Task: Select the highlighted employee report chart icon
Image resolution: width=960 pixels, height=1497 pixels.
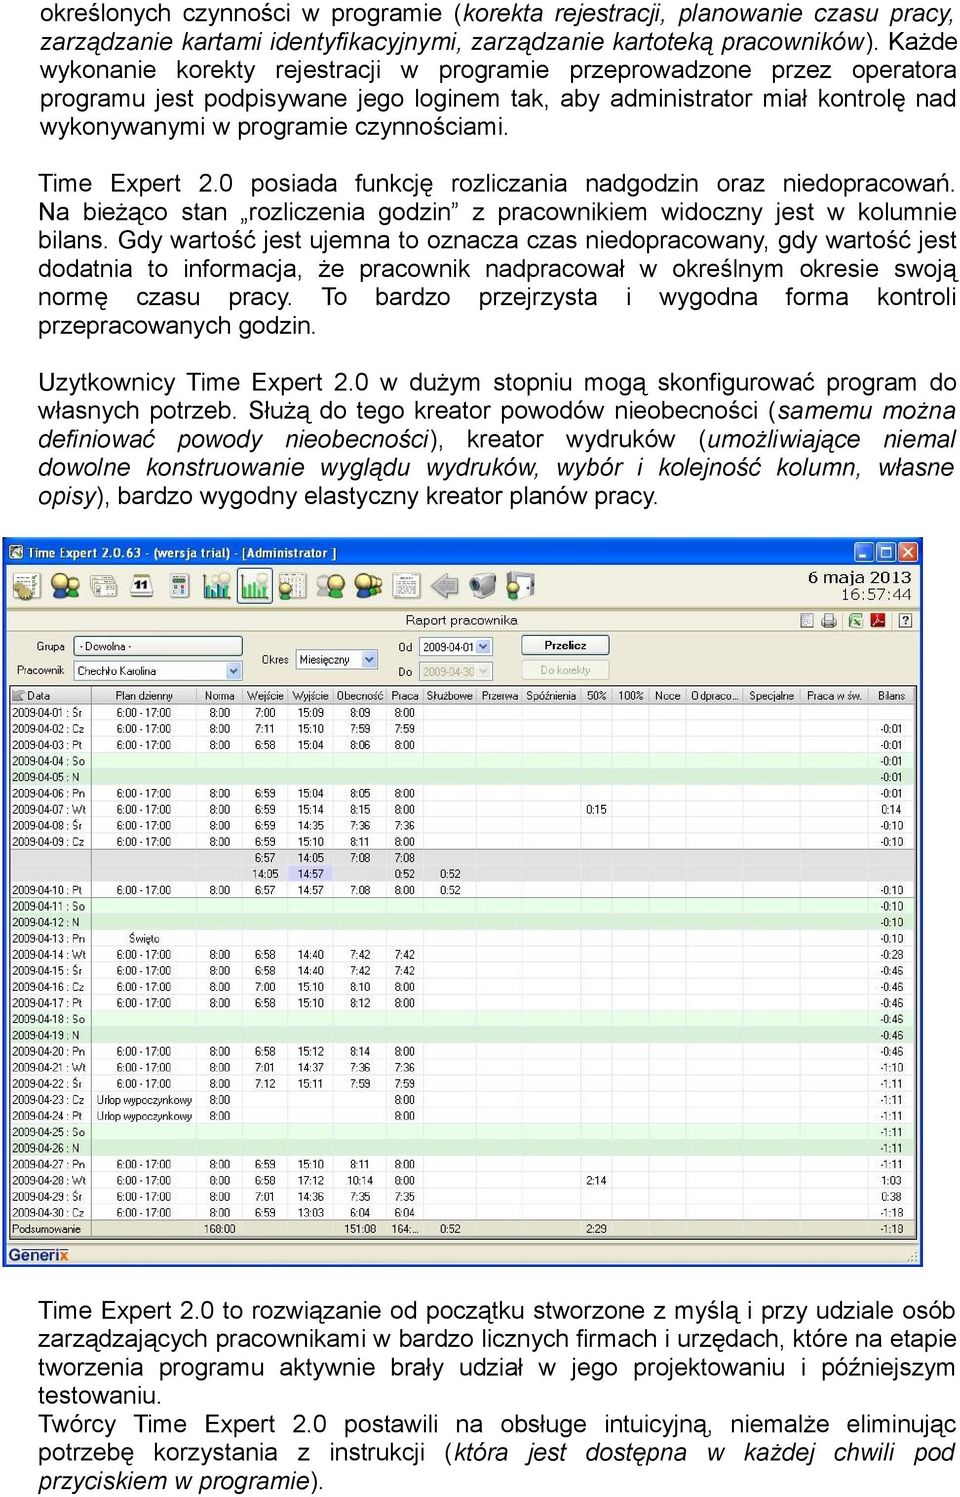Action: [254, 585]
